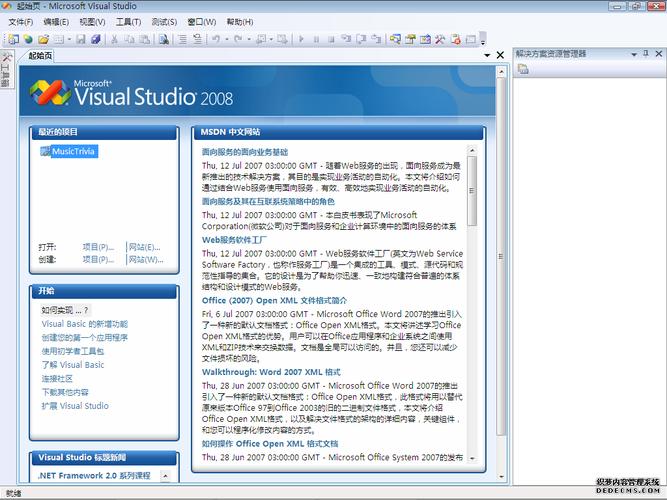Click the Save floppy disk icon

pyautogui.click(x=80, y=39)
